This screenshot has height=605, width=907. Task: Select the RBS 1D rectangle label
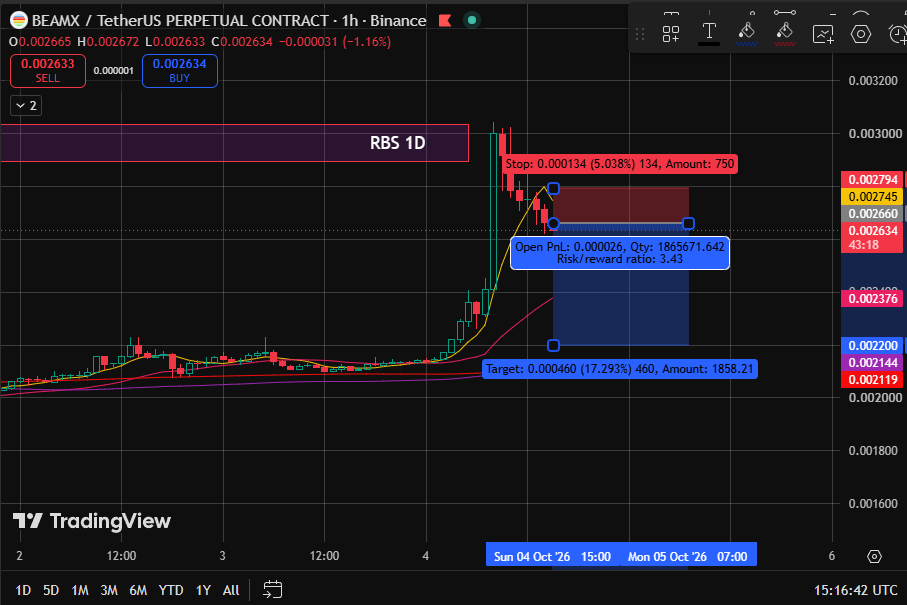(397, 143)
